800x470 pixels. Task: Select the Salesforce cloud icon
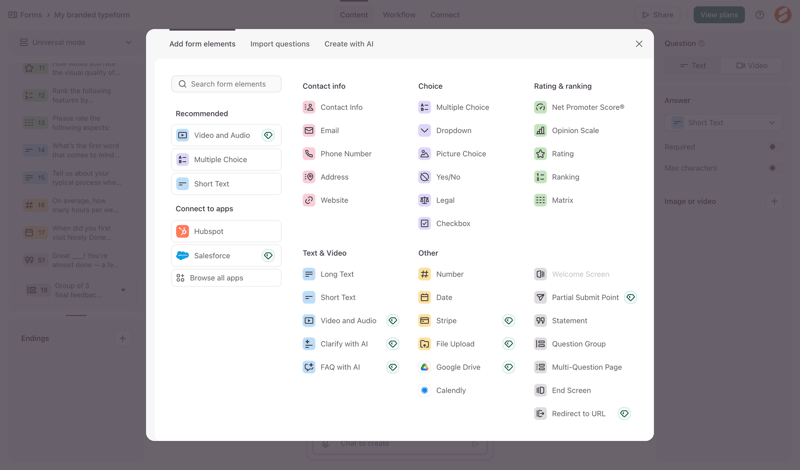(182, 256)
